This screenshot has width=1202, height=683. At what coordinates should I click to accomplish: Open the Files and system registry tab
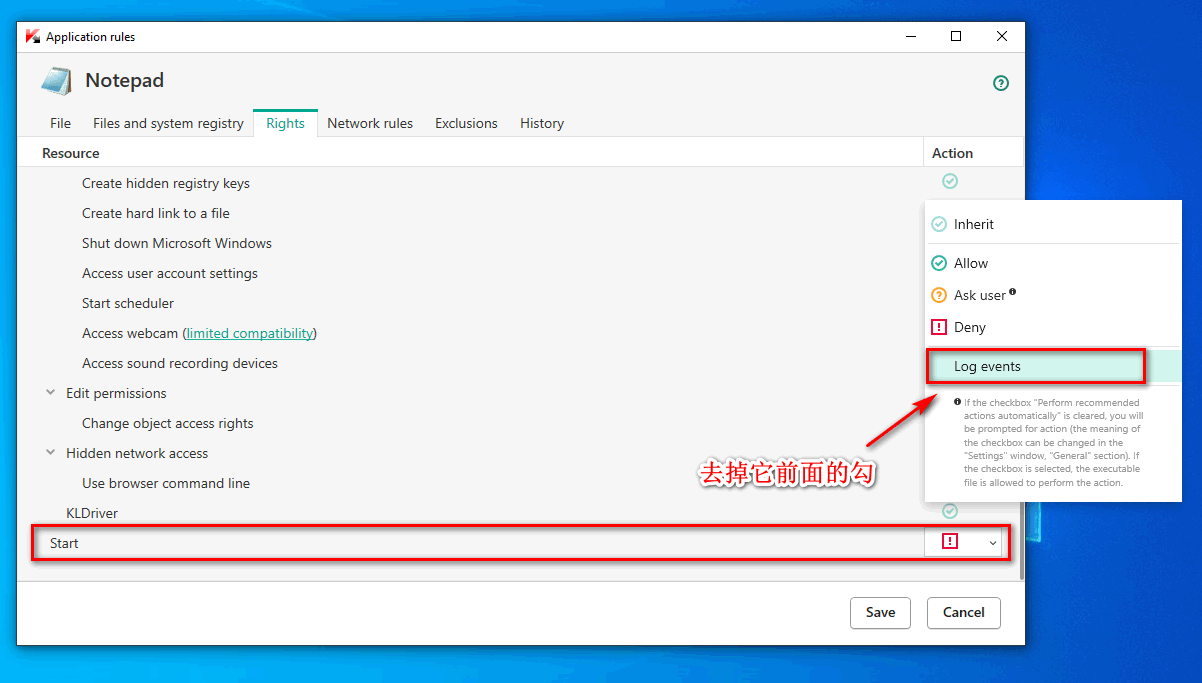point(168,123)
